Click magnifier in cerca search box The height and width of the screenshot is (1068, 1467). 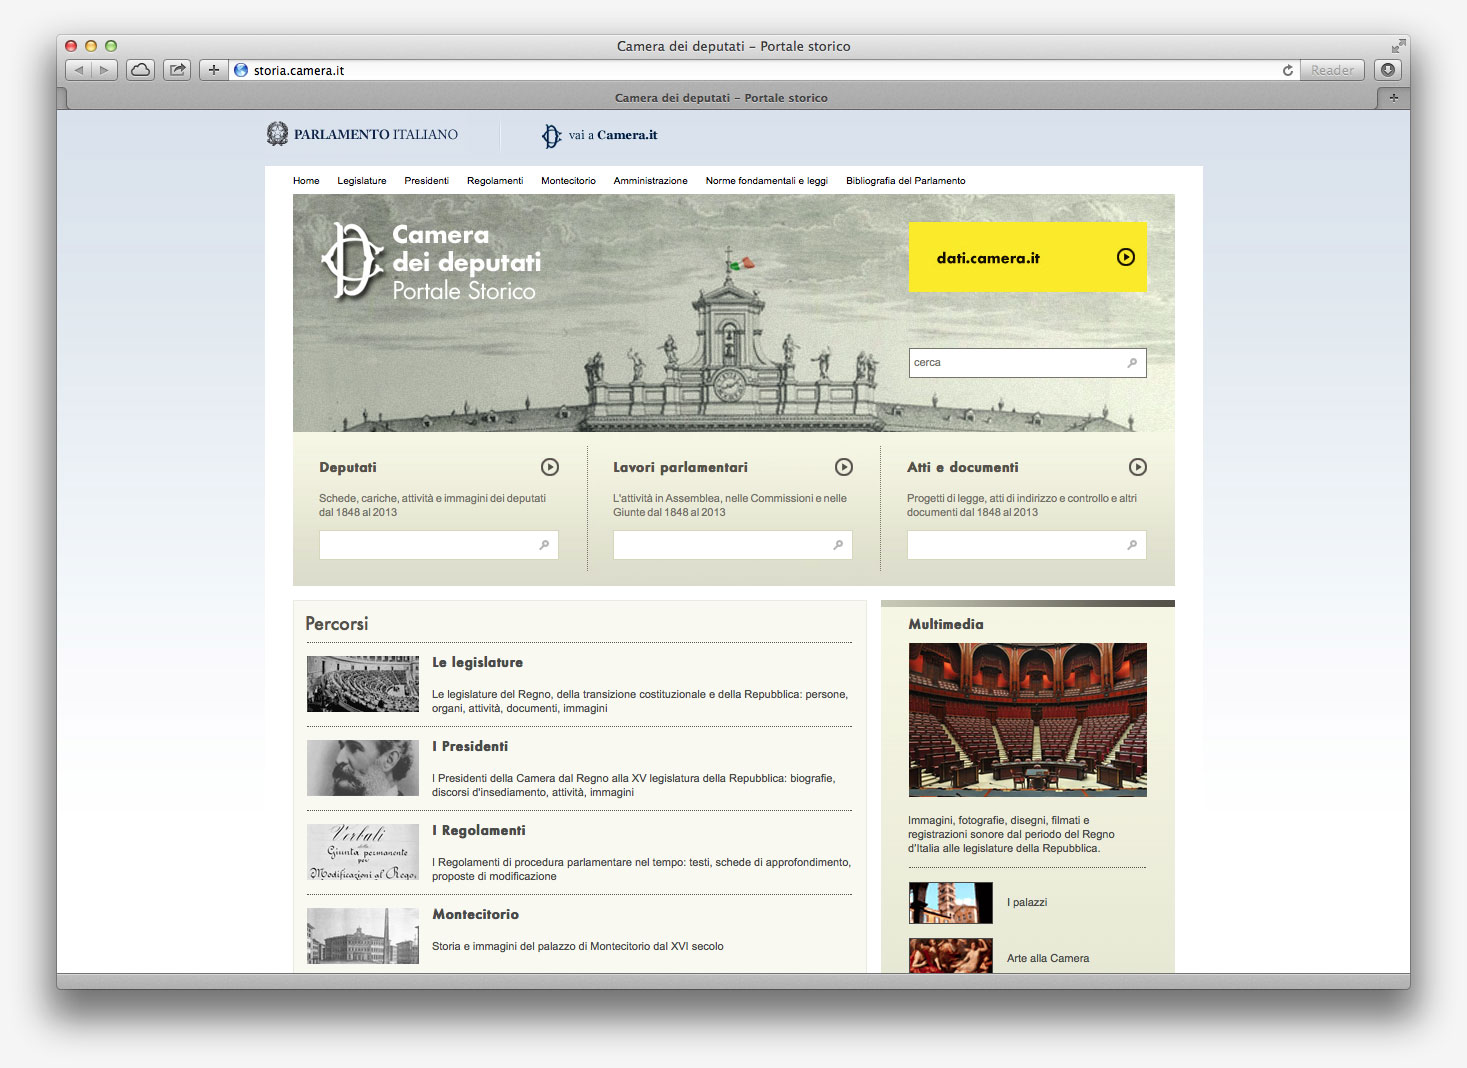pyautogui.click(x=1132, y=363)
